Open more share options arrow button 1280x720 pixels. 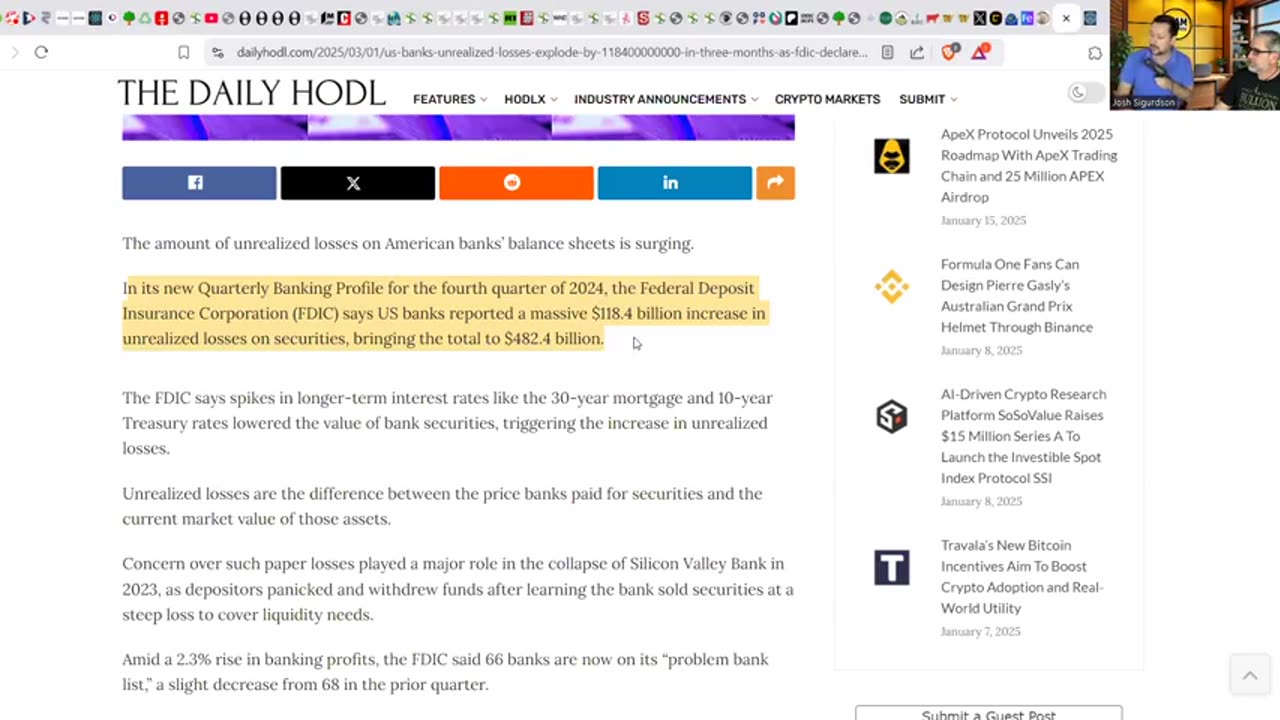tap(775, 183)
